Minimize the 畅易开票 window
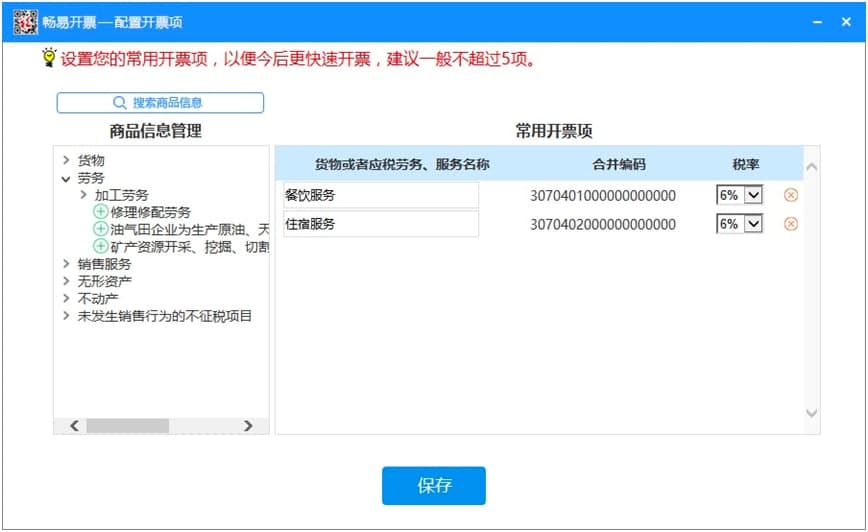This screenshot has height=532, width=868. tap(817, 22)
